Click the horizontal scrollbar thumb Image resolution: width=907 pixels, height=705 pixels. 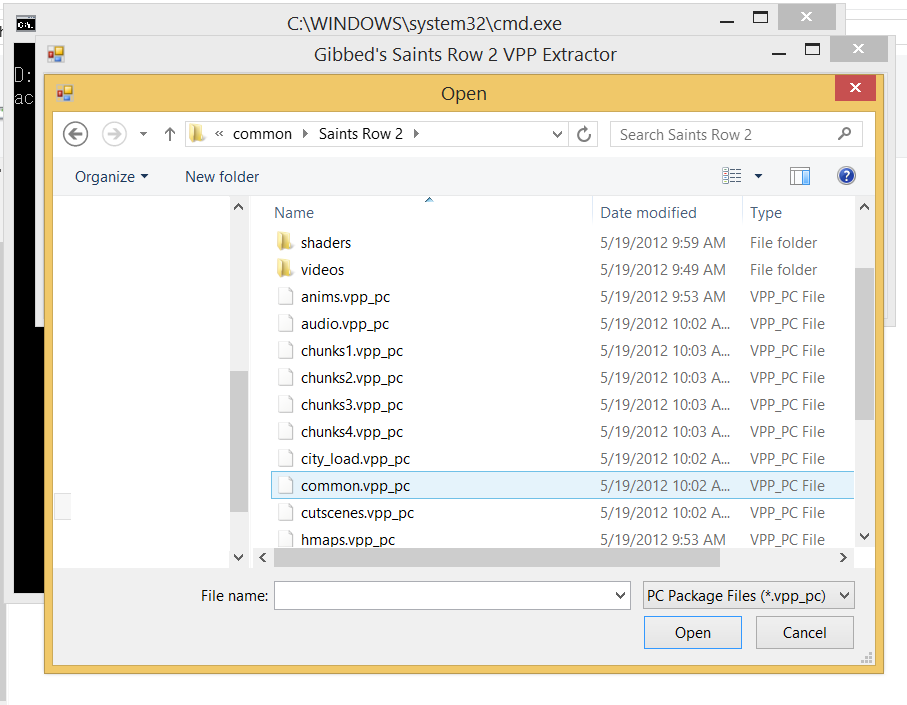tap(497, 558)
